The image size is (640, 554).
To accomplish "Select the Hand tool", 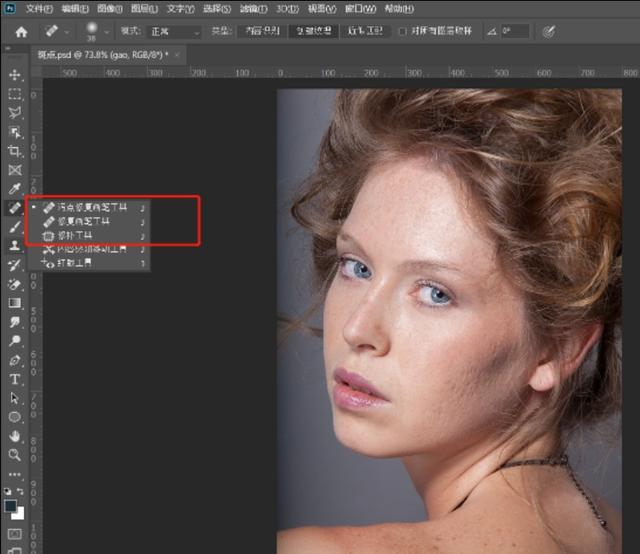I will [x=14, y=436].
